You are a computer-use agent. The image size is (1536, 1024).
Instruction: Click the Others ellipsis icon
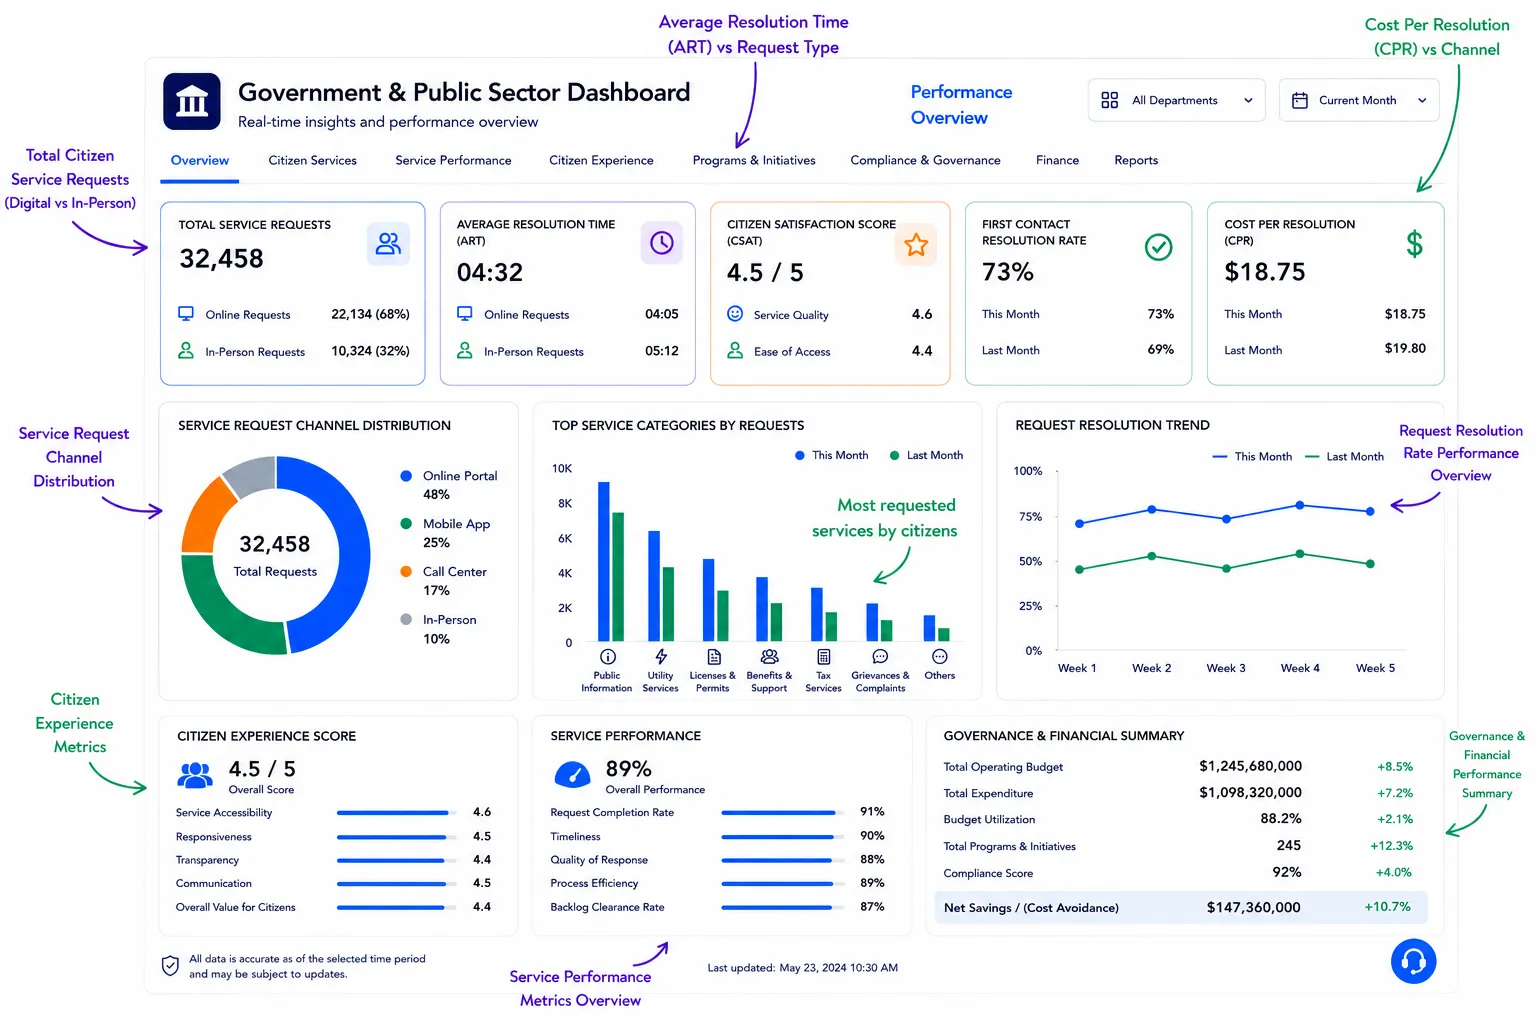(x=940, y=657)
